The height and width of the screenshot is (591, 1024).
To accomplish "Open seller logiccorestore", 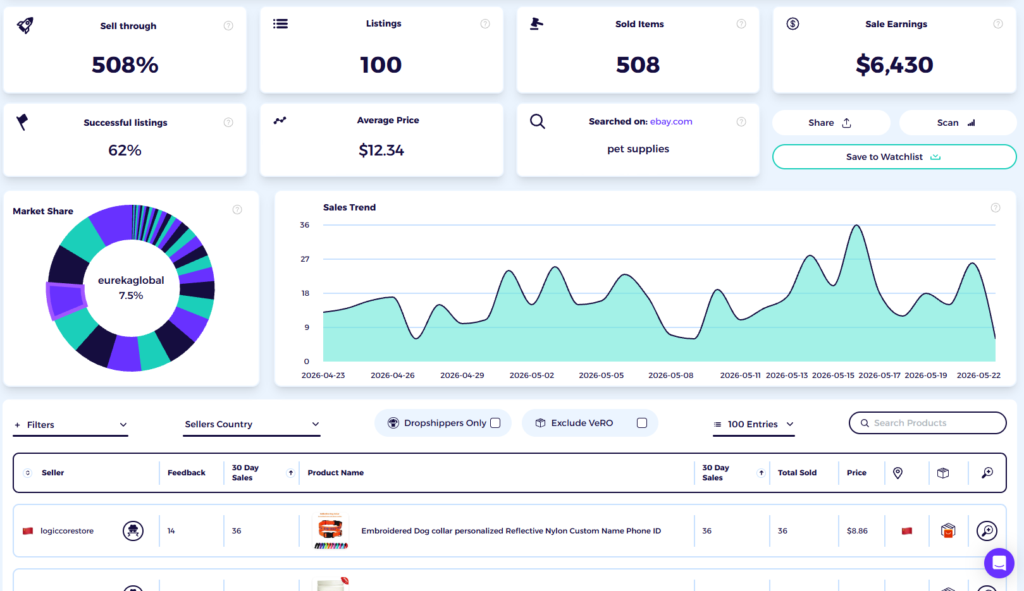I will tap(67, 531).
